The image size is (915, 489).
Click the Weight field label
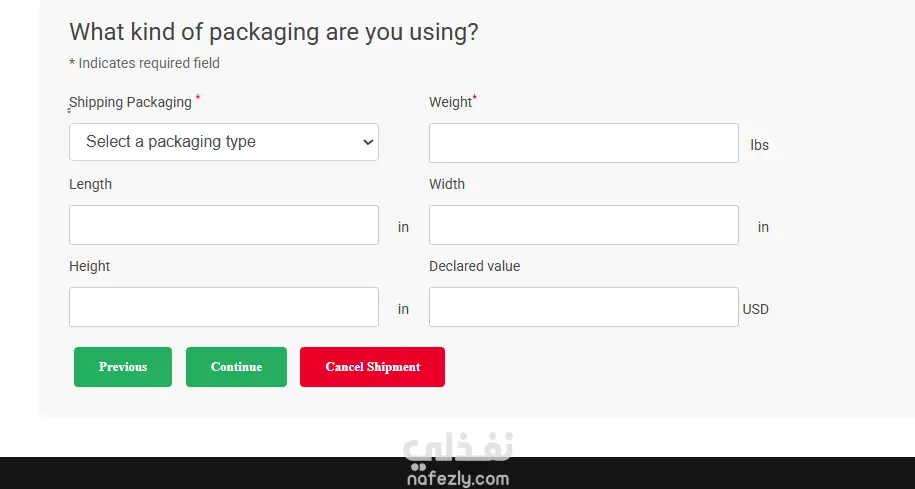coord(450,102)
